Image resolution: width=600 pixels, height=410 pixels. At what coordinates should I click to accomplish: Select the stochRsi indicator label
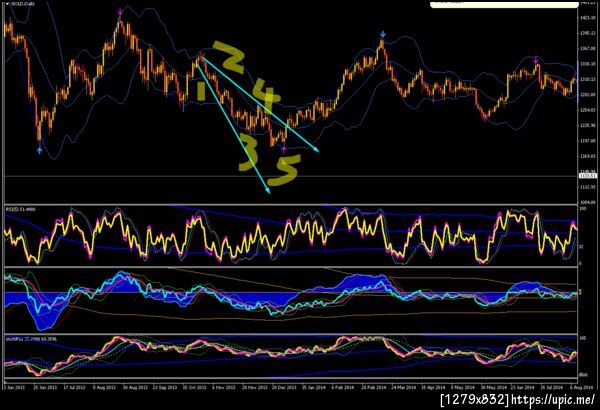[31, 339]
